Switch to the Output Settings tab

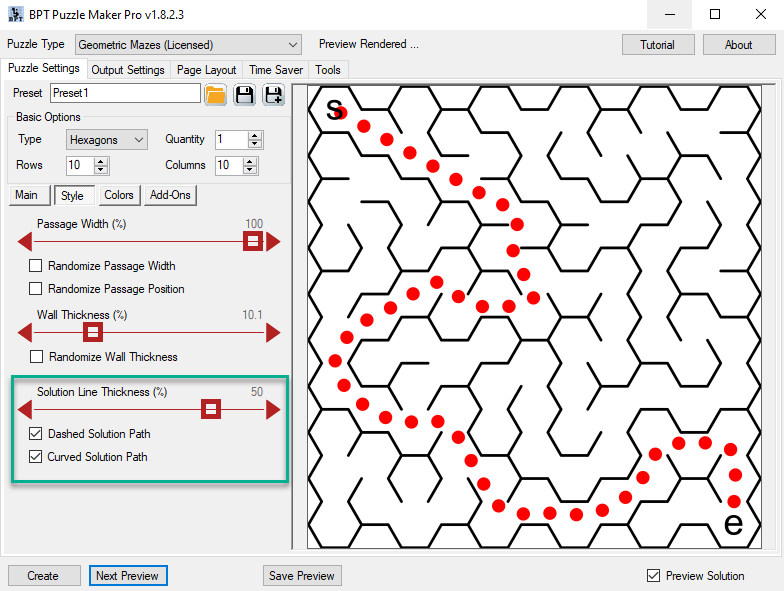tap(128, 70)
